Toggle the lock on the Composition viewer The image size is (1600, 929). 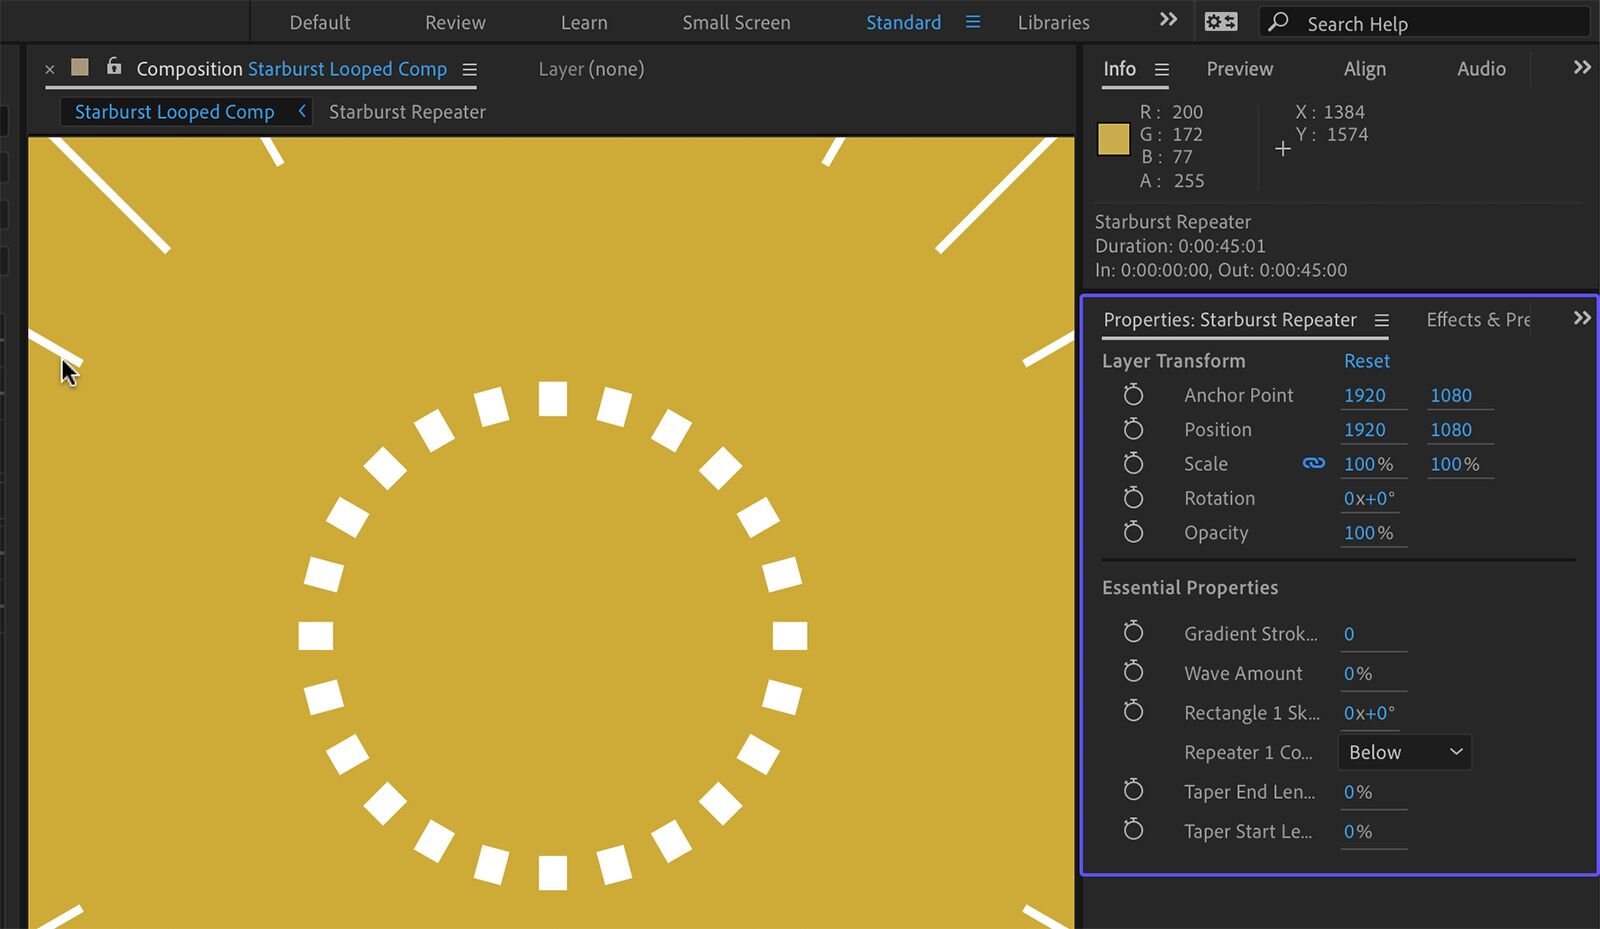pyautogui.click(x=113, y=67)
